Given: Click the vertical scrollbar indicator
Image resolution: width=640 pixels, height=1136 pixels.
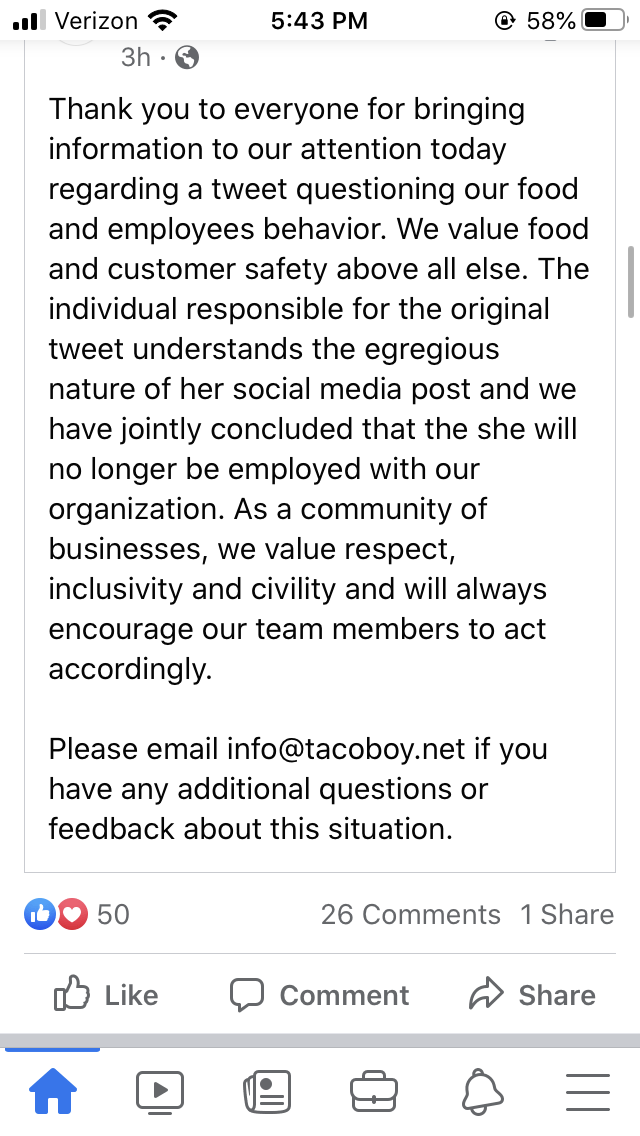Looking at the screenshot, I should coord(631,282).
